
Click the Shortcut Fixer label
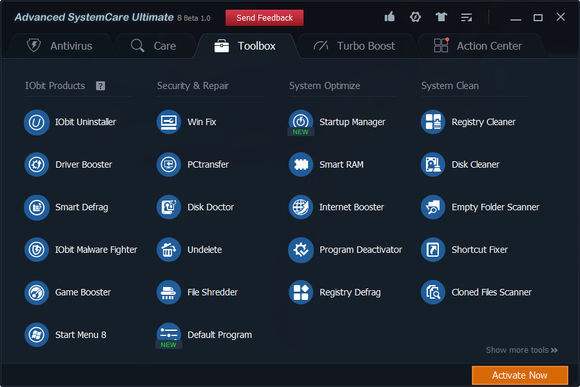[479, 250]
